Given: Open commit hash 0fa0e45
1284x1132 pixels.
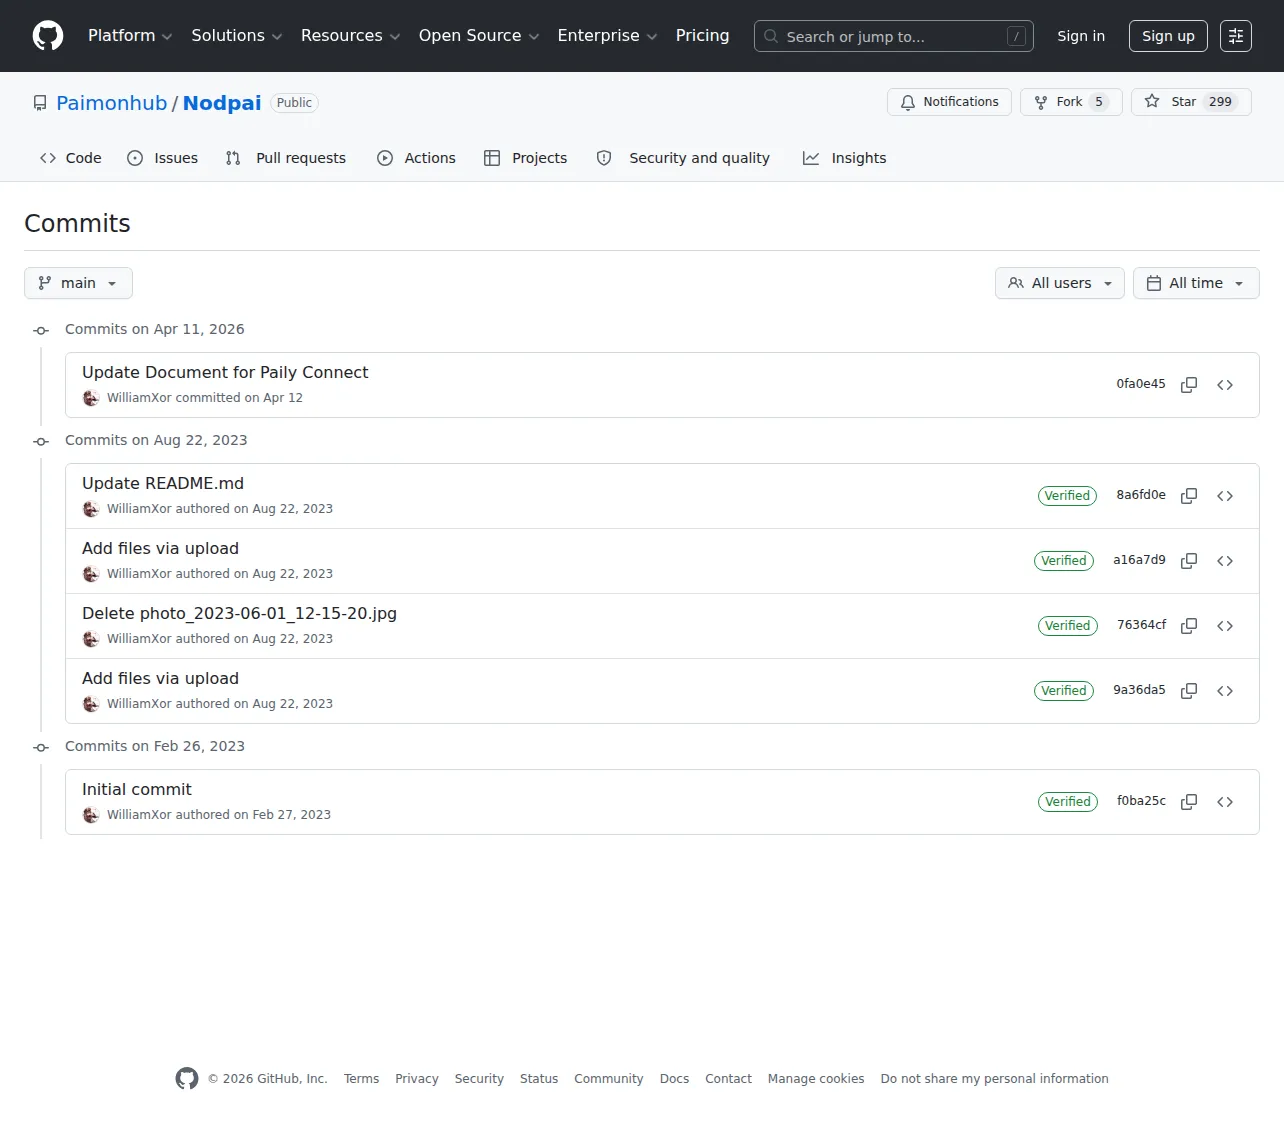Looking at the screenshot, I should click(x=1141, y=384).
